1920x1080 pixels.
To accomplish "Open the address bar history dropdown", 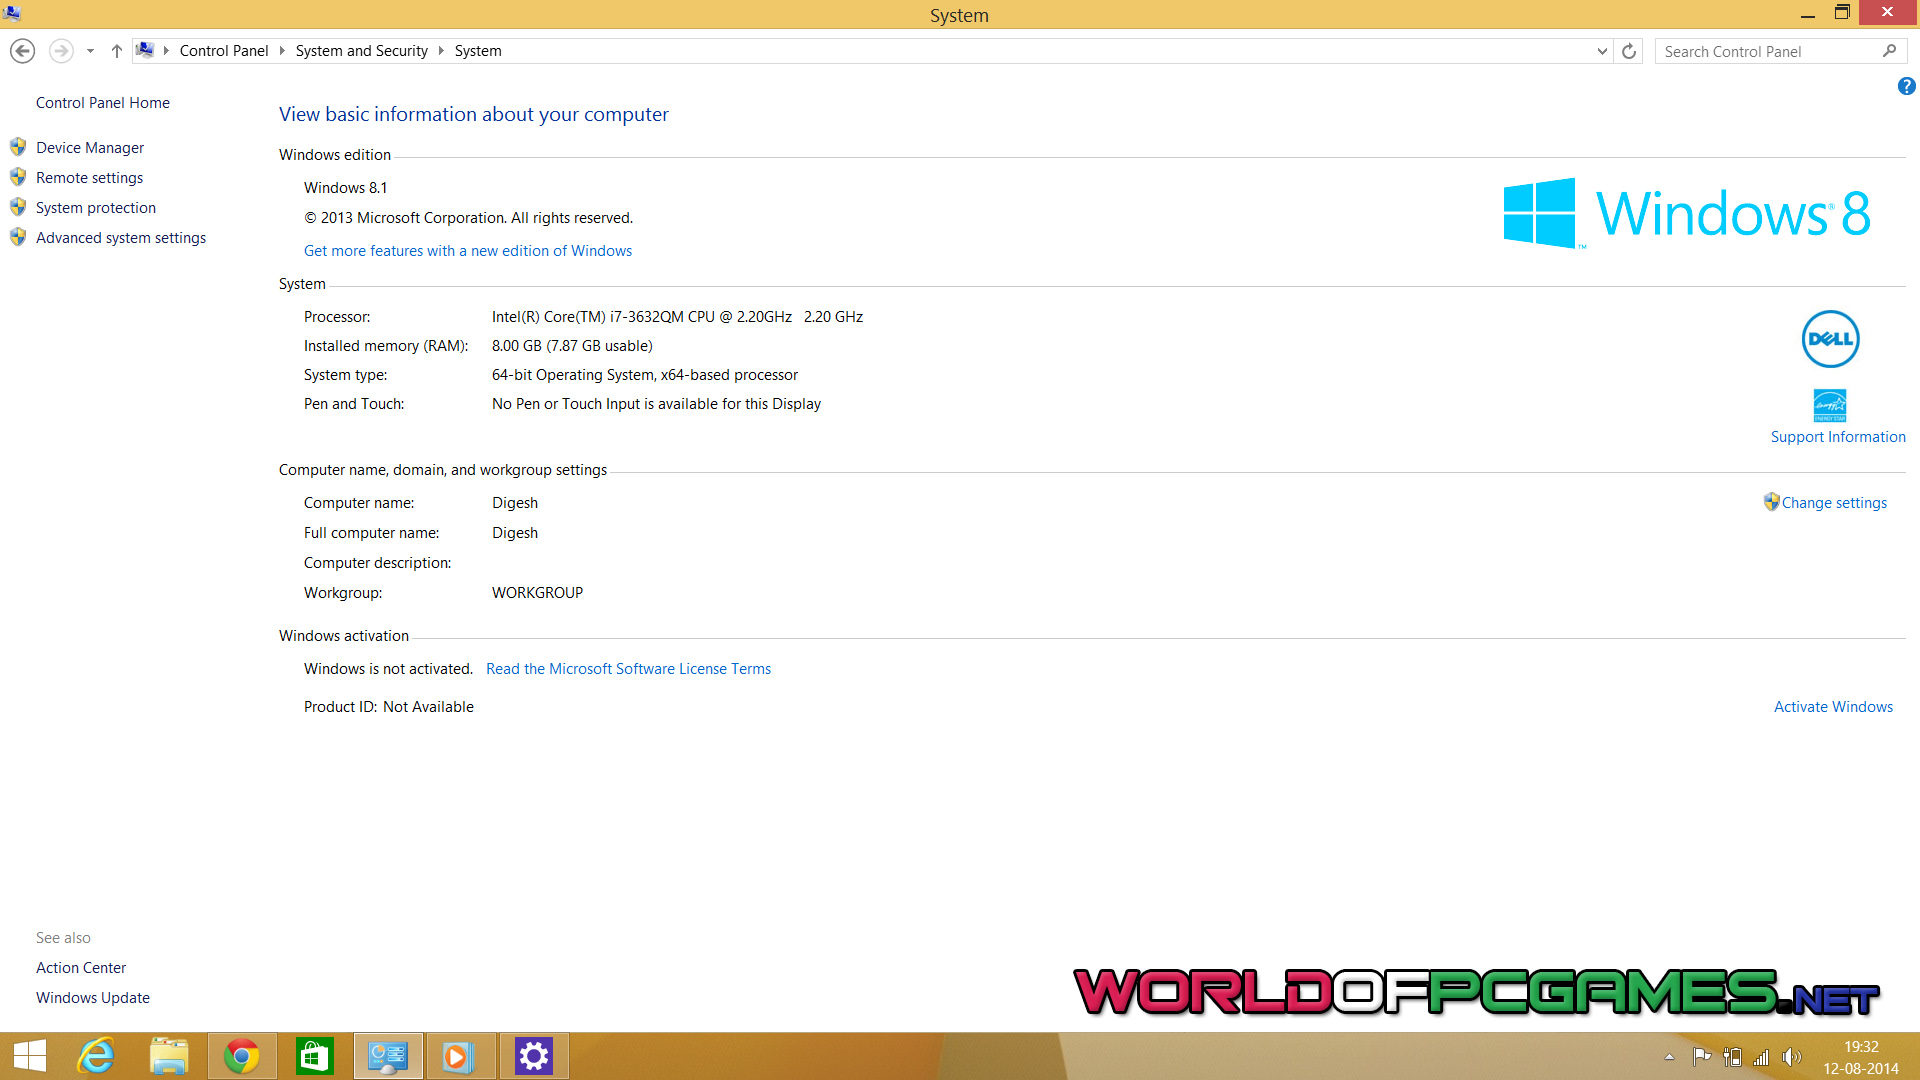I will point(1602,51).
